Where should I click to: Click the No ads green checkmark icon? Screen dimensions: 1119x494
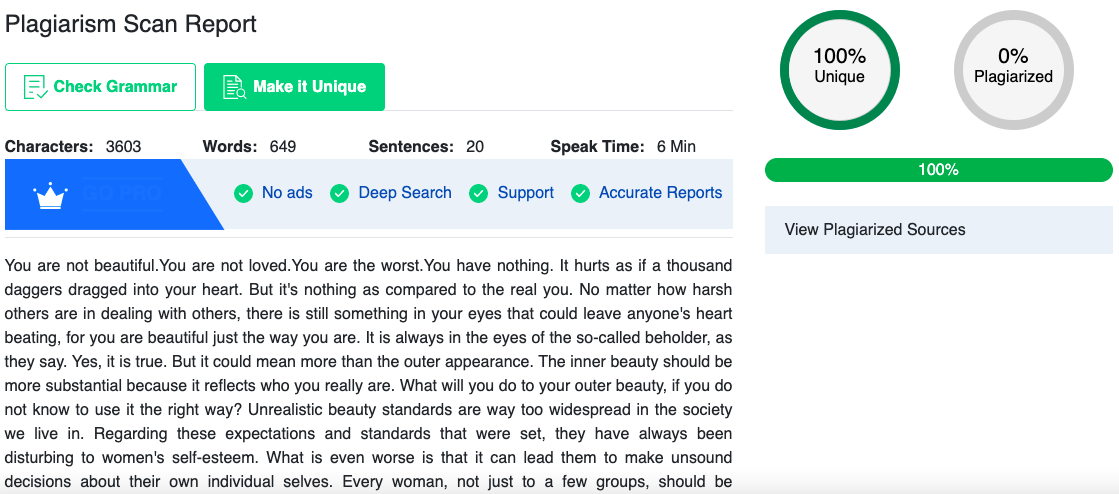point(244,193)
